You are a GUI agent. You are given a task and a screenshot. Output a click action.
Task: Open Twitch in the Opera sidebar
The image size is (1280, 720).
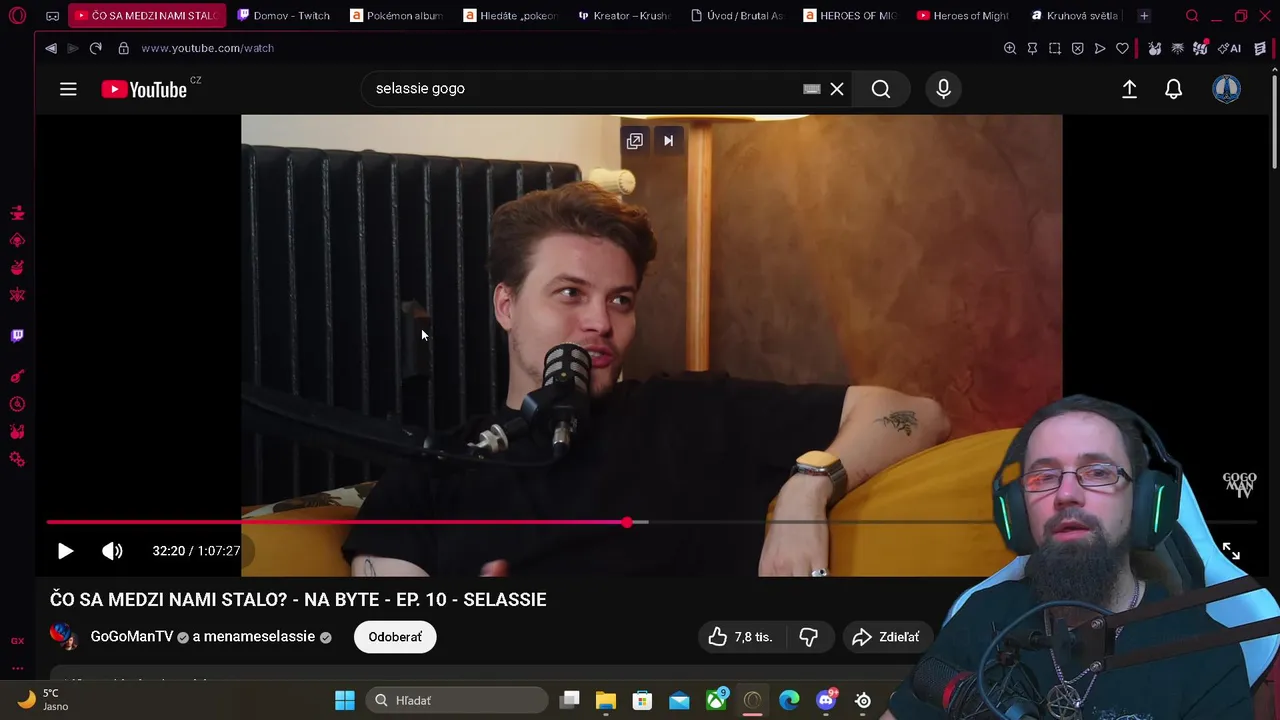17,336
